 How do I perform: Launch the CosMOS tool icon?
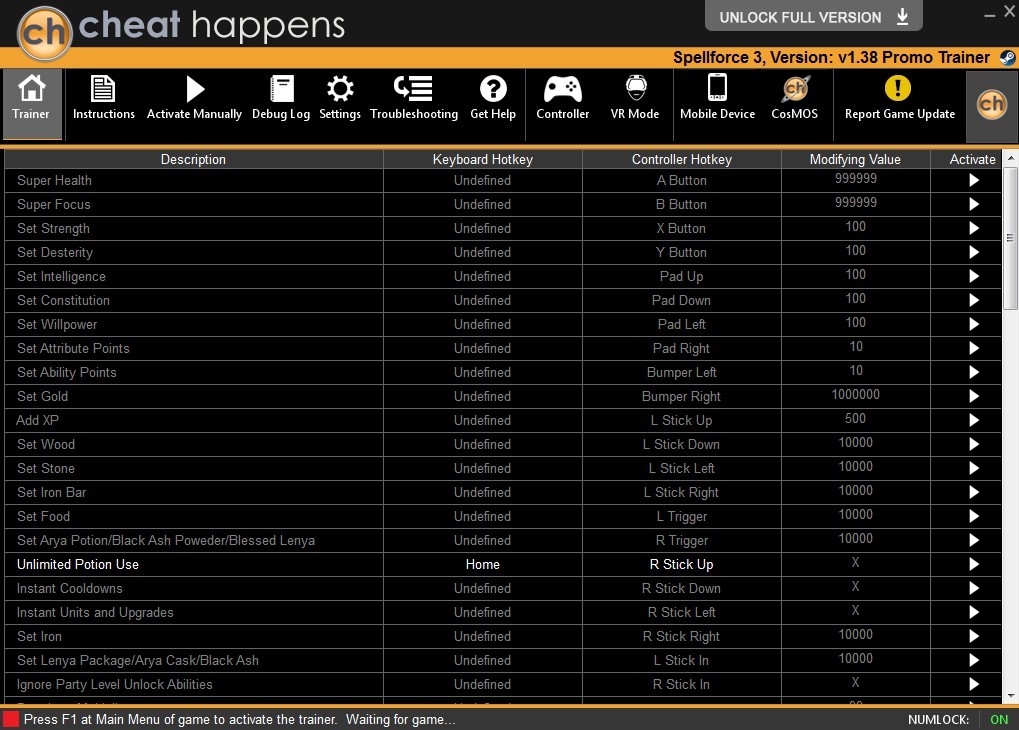click(795, 89)
